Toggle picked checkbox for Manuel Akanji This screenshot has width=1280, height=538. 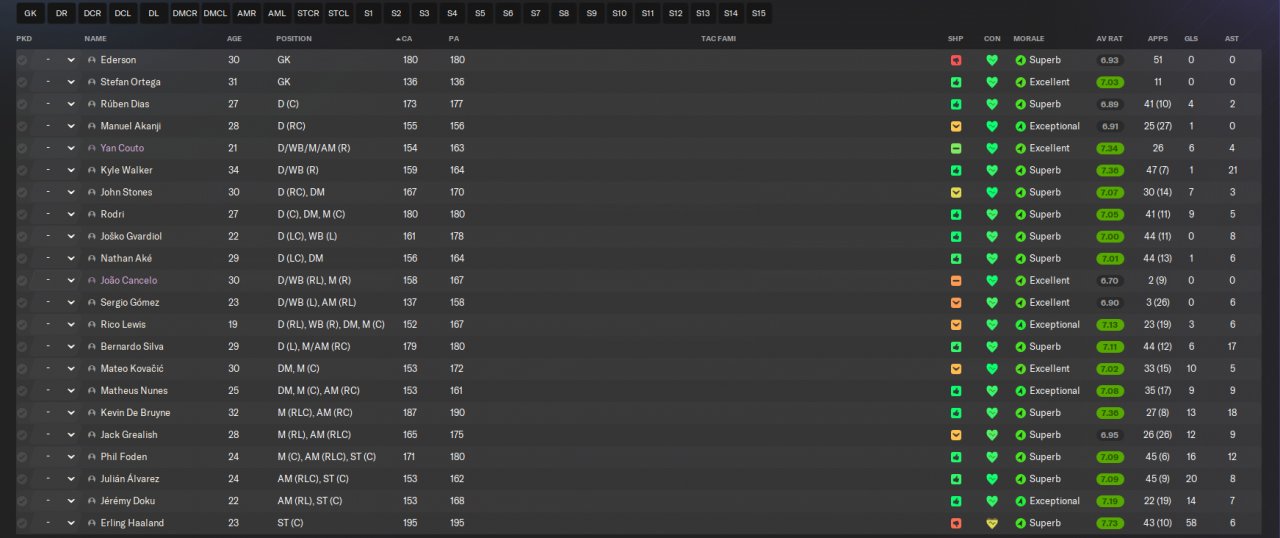point(22,126)
